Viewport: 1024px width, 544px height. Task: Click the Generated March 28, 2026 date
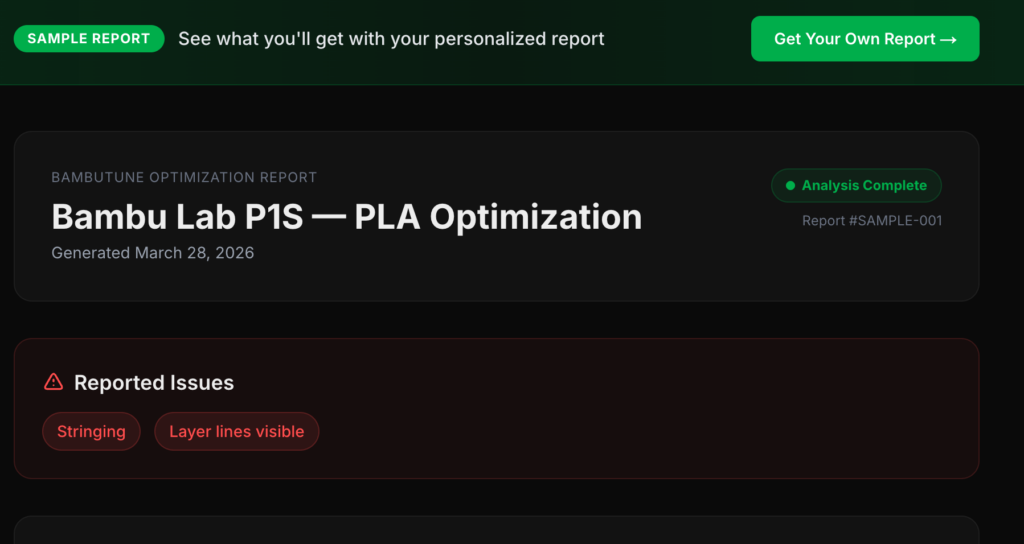153,253
